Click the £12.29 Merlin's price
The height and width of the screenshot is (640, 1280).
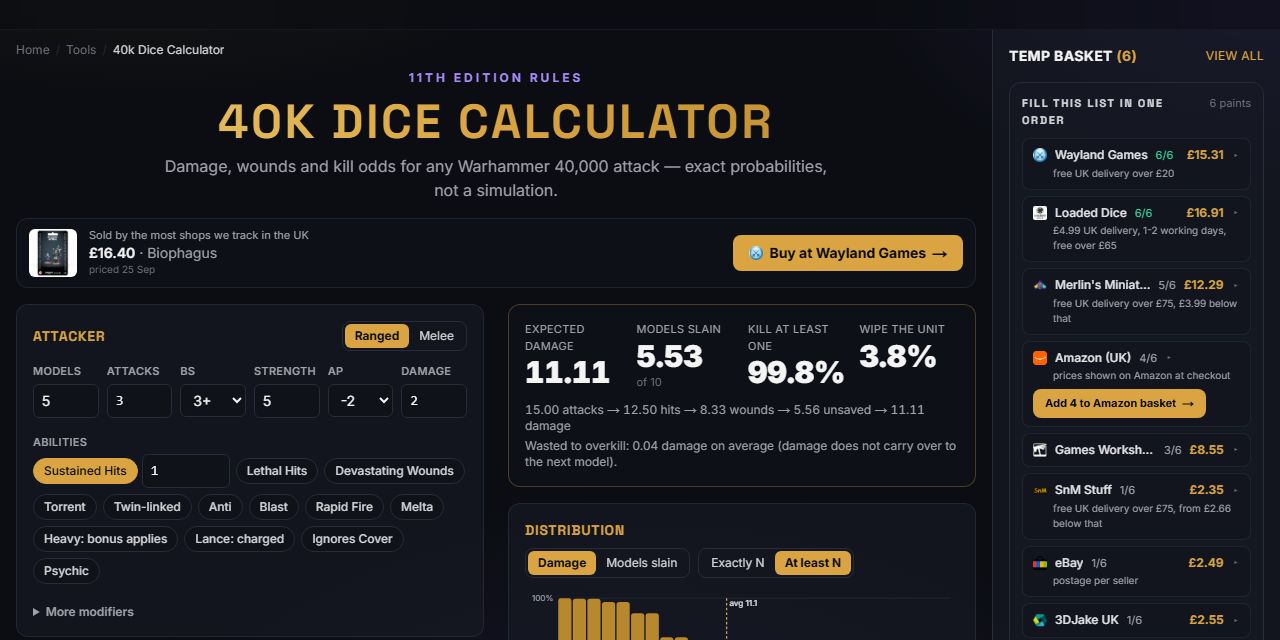[x=1205, y=285]
